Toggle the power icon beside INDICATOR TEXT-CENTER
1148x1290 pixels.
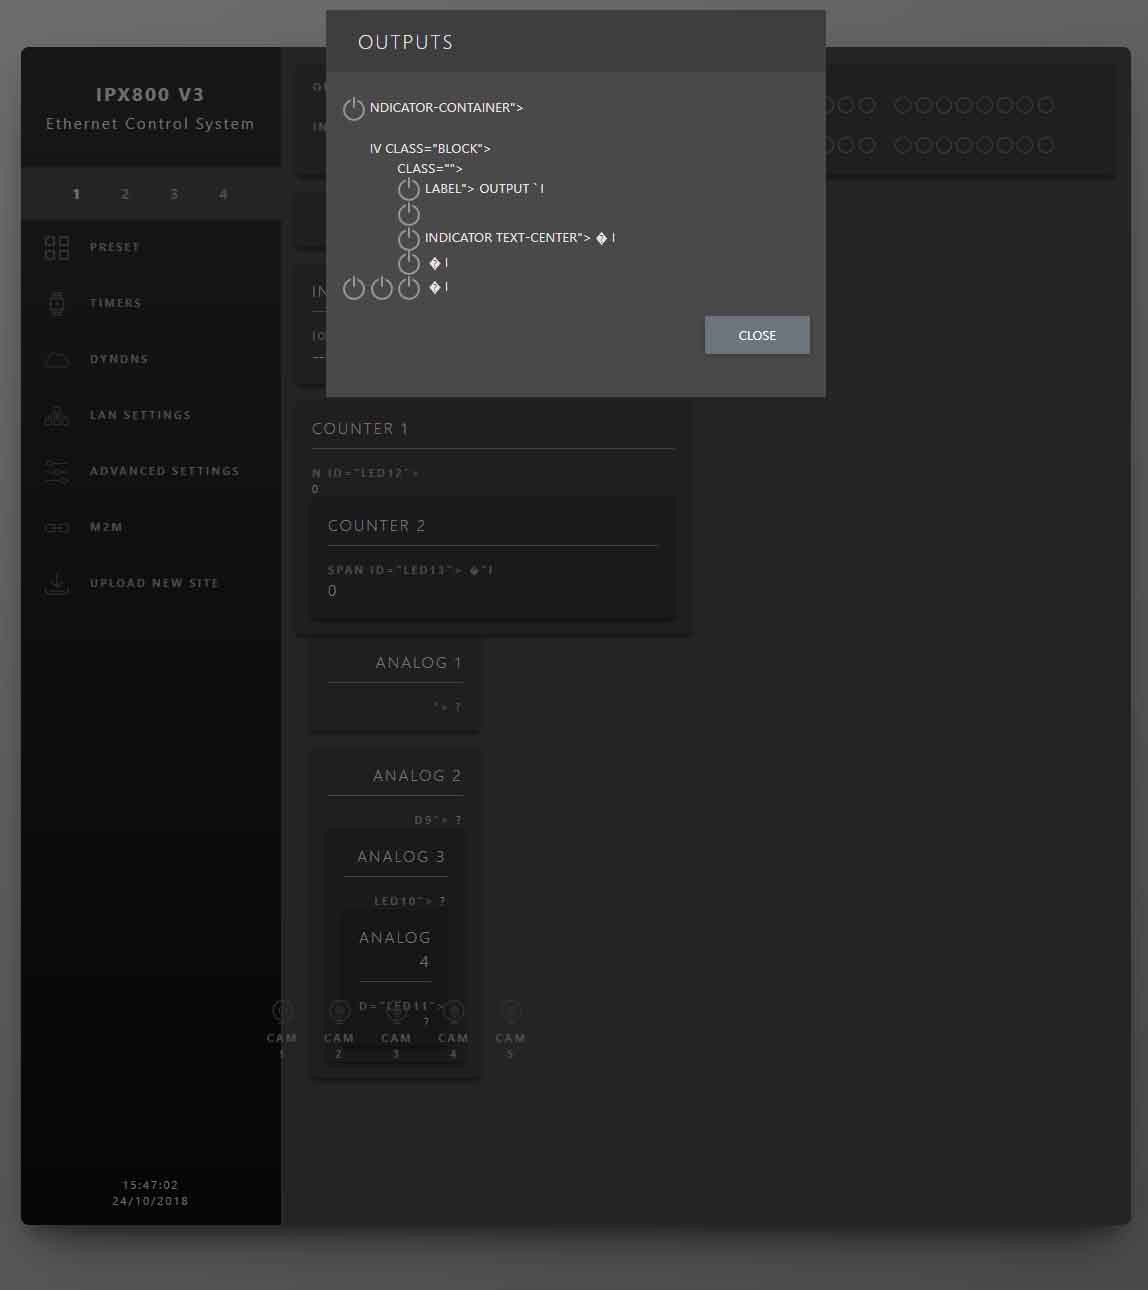click(409, 238)
